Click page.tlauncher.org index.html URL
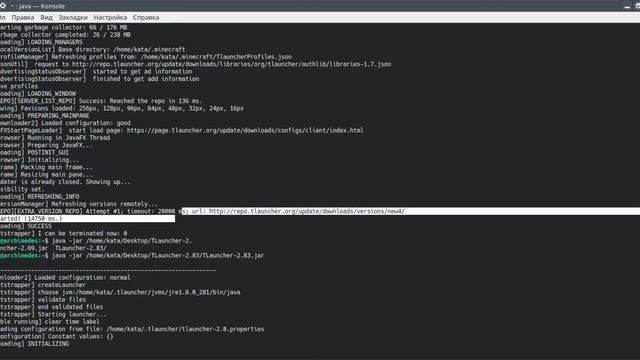The image size is (640, 360). pos(245,131)
